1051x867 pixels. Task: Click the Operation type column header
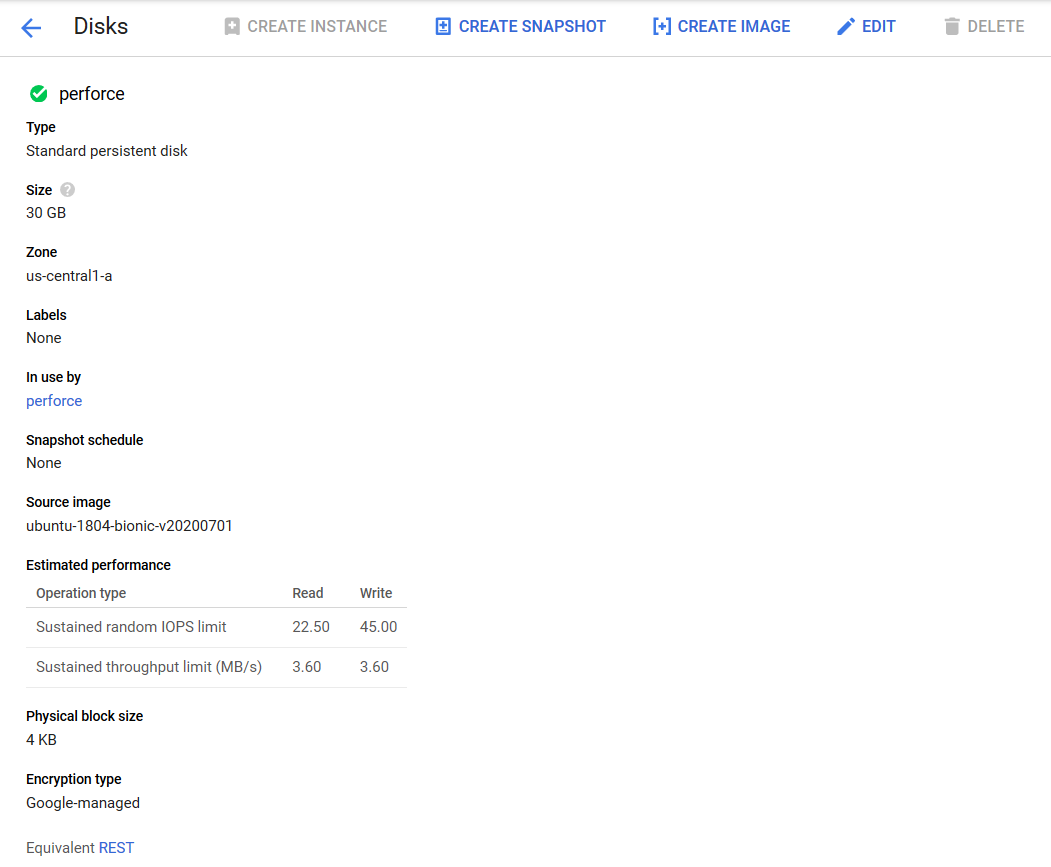81,593
